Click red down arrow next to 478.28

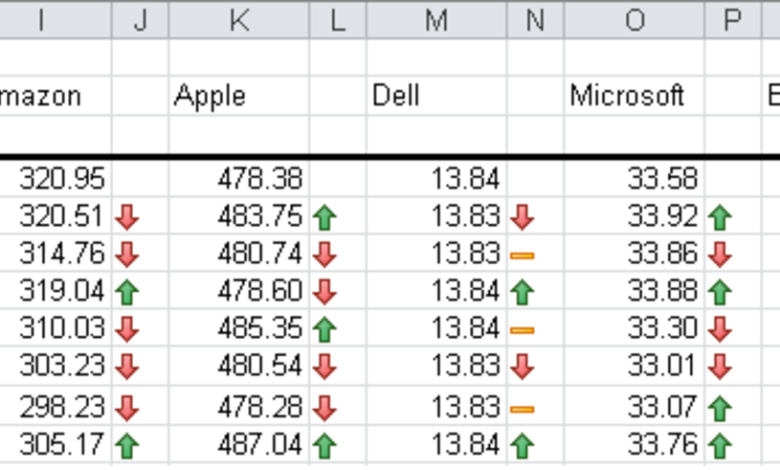point(325,408)
